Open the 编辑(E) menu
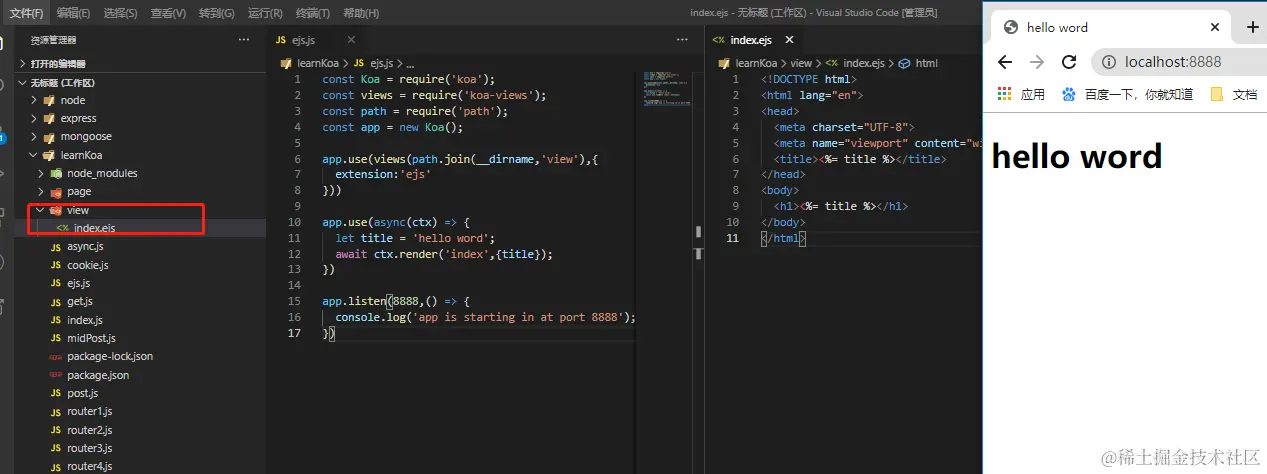 tap(73, 13)
